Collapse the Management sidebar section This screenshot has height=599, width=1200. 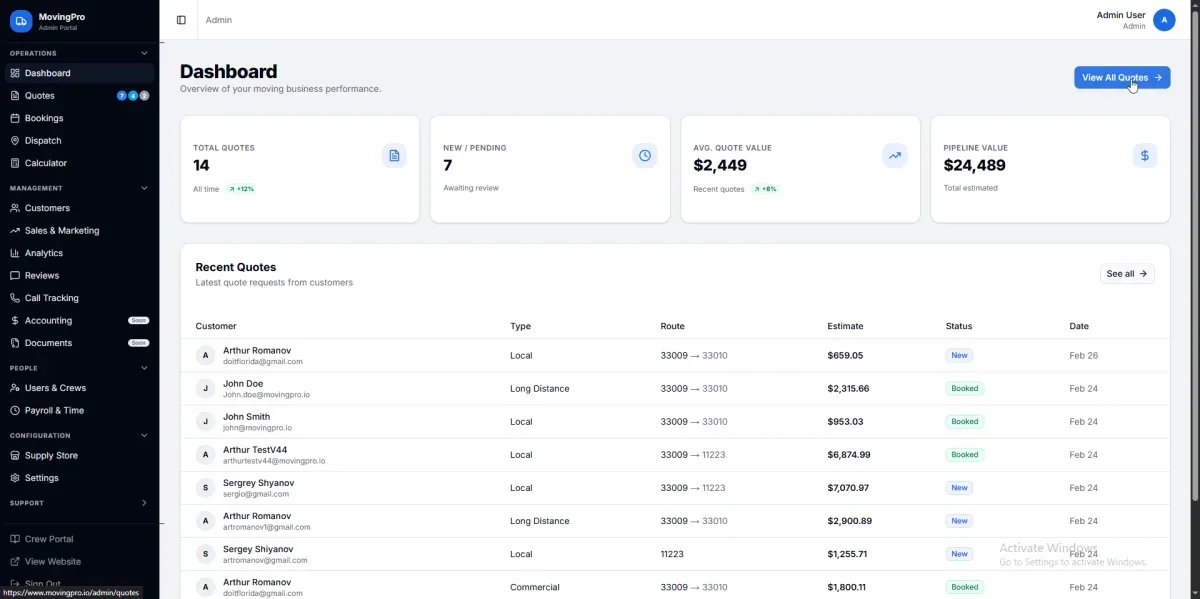[144, 188]
